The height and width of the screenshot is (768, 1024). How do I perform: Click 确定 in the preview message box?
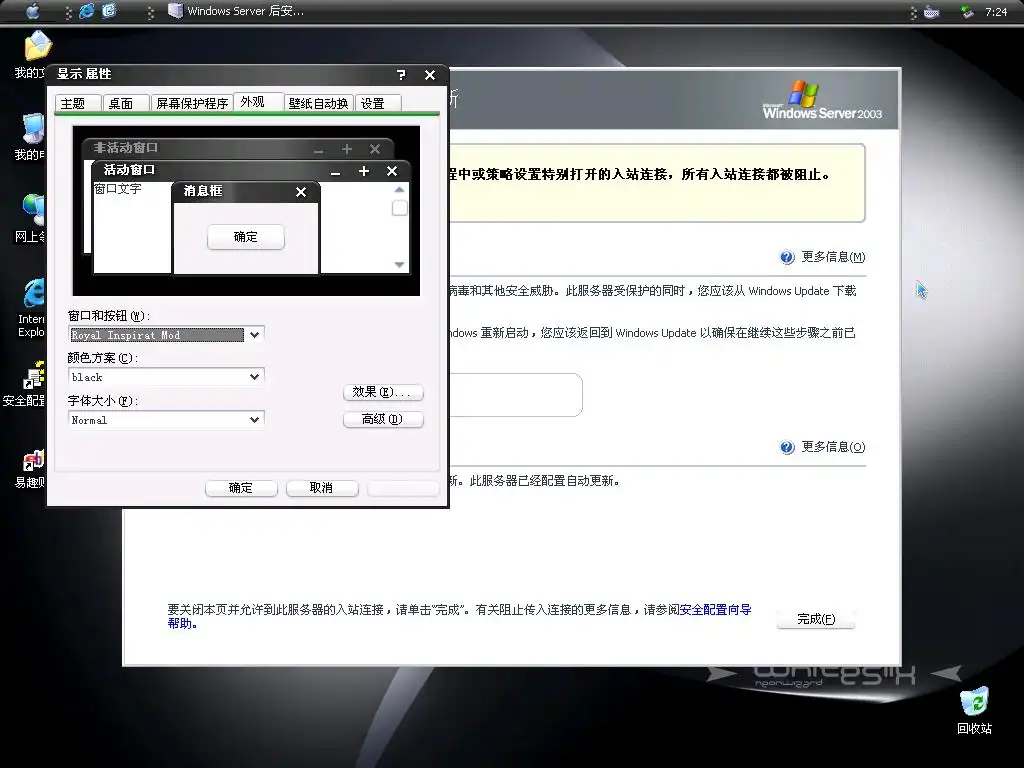[x=246, y=237]
